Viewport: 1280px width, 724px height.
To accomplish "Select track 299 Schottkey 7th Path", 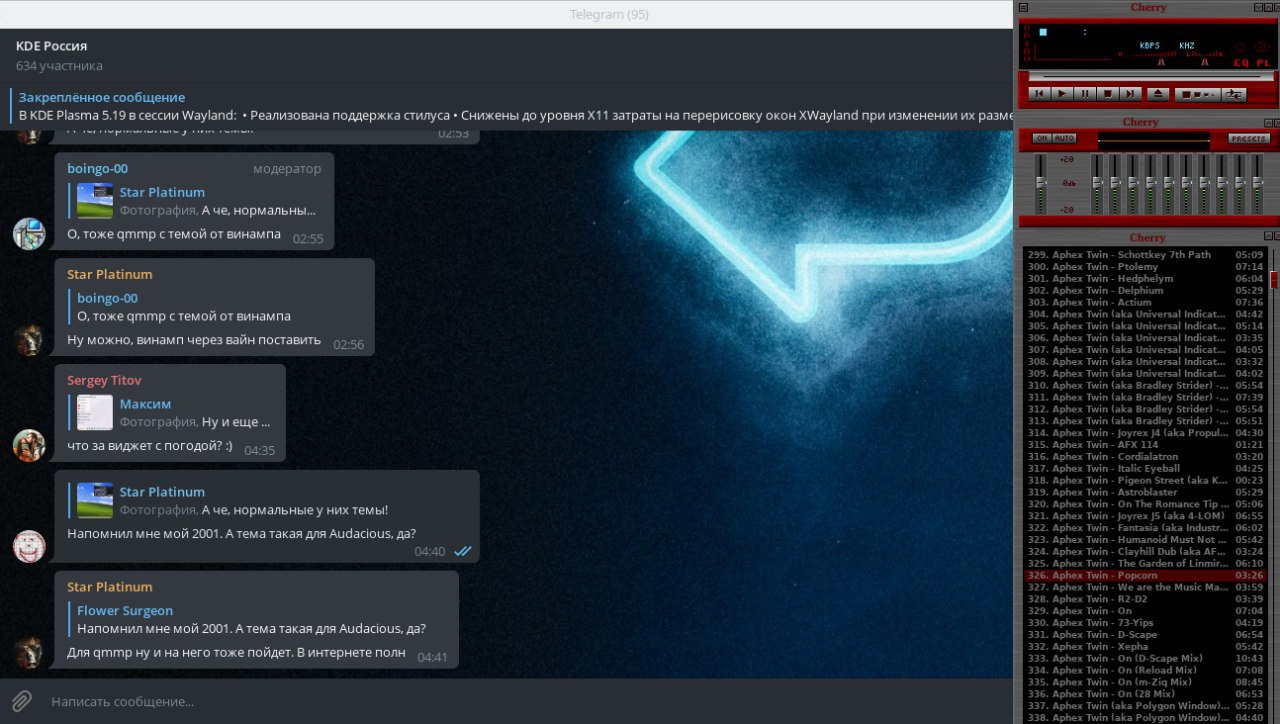I will (x=1145, y=255).
